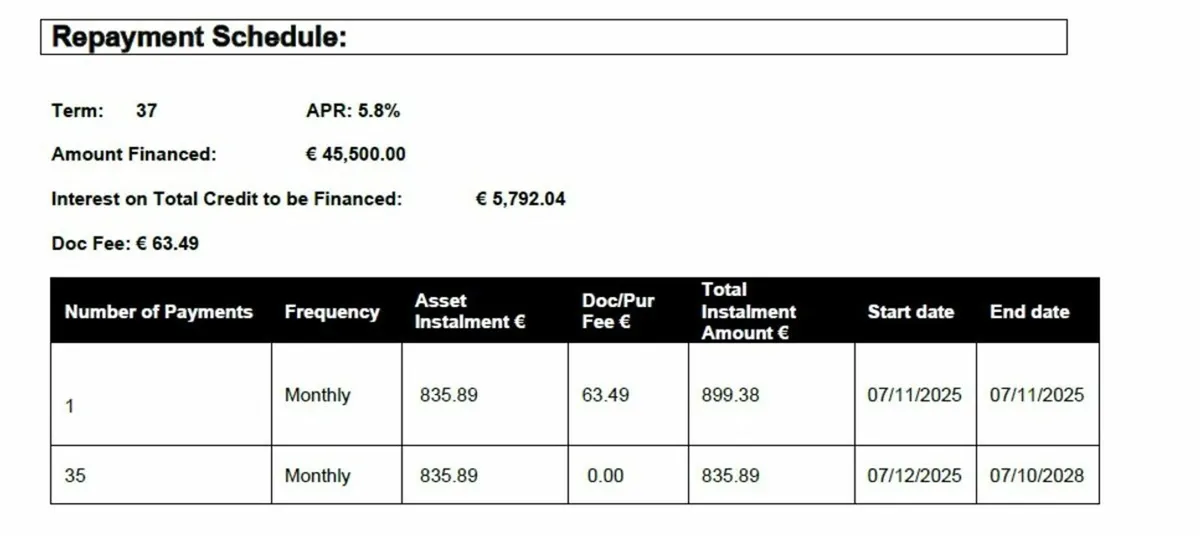Viewport: 1200px width, 536px height.
Task: Select the € 45,500.00 amount
Action: tap(355, 155)
